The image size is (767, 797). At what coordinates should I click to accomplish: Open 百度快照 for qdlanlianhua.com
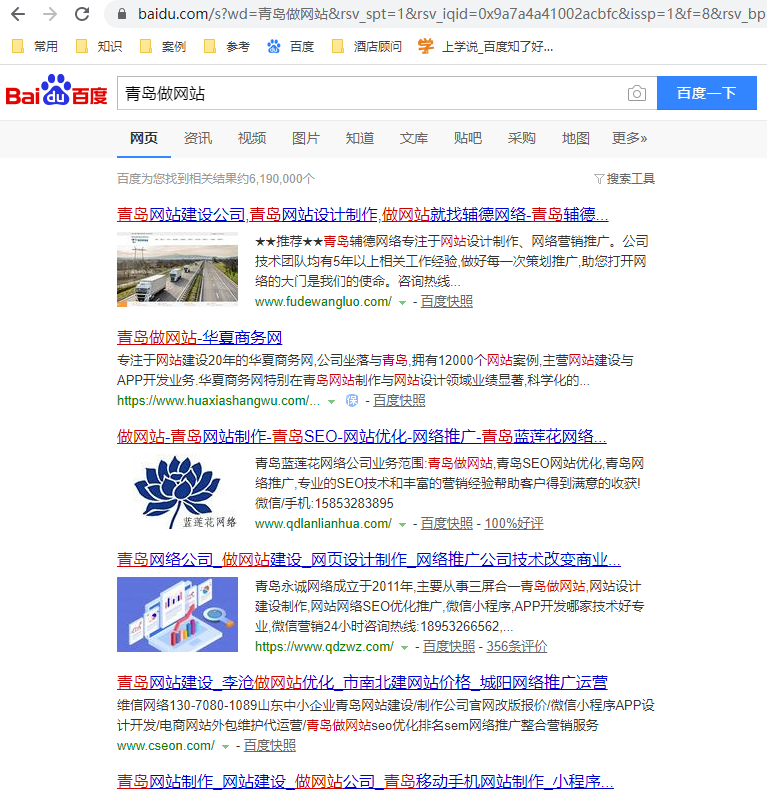[447, 524]
